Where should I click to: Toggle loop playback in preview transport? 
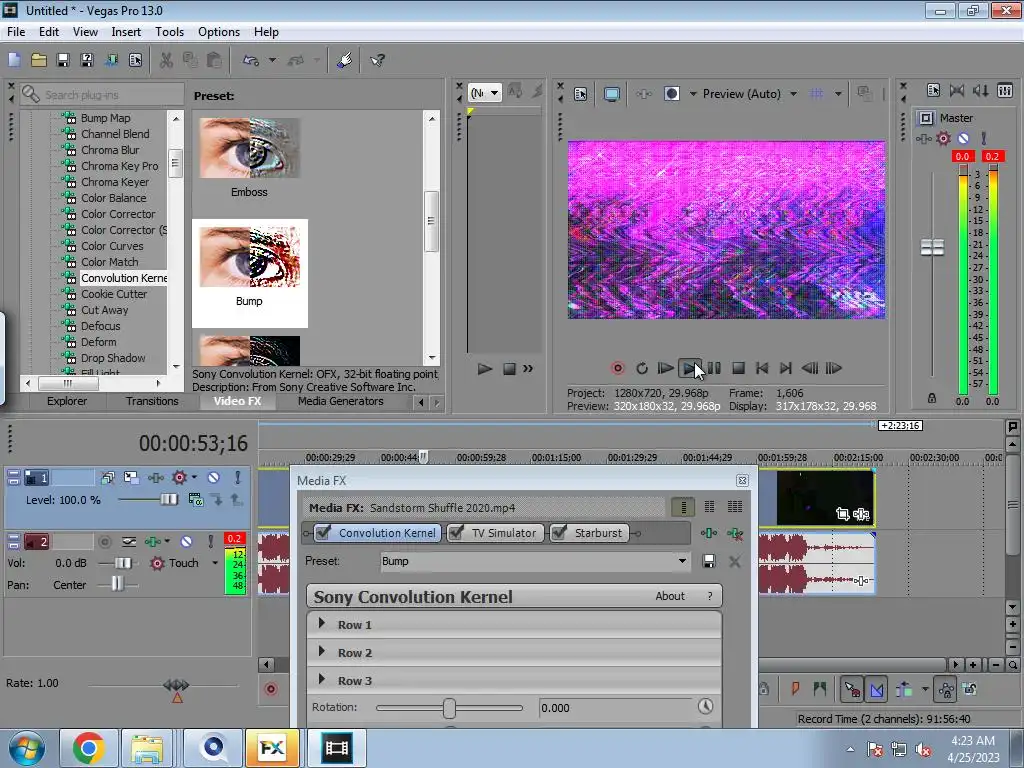point(641,368)
